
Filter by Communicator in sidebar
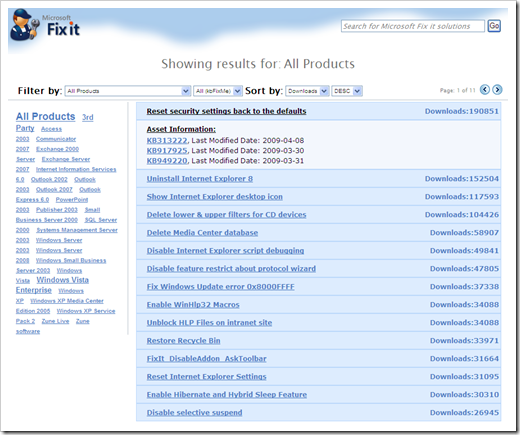[56, 139]
